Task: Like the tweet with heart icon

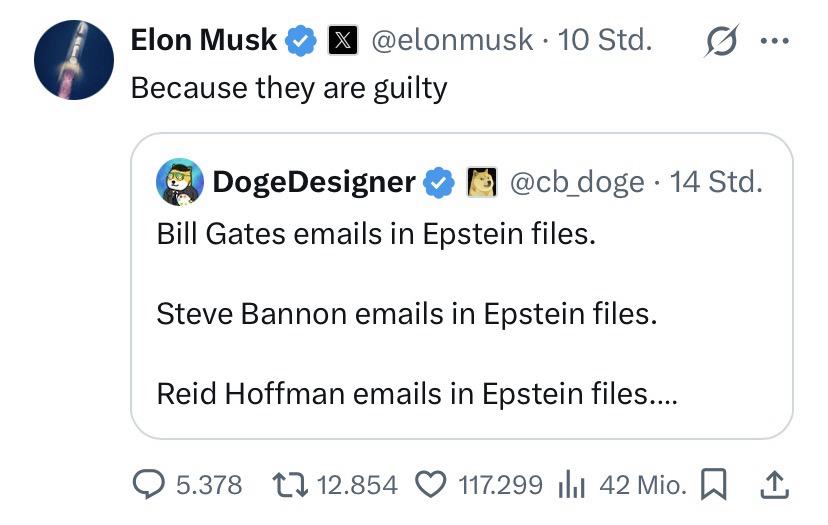Action: [x=430, y=485]
